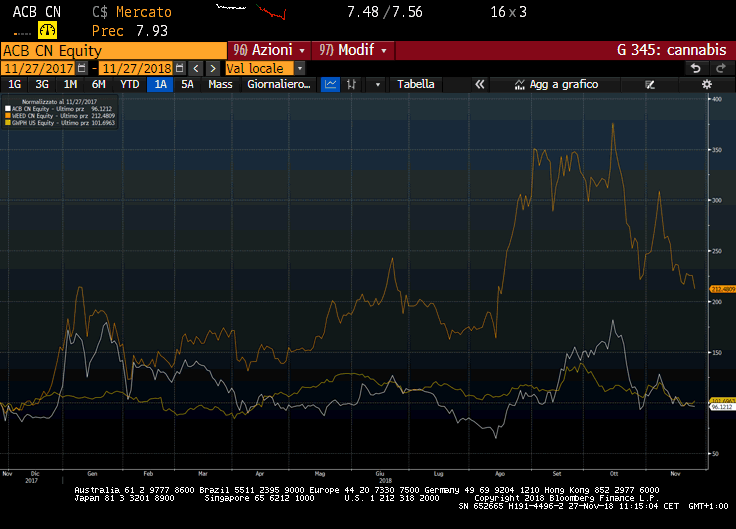The height and width of the screenshot is (529, 736).
Task: Click the 7.48 / 7.56 bid-ask quote
Action: click(385, 12)
